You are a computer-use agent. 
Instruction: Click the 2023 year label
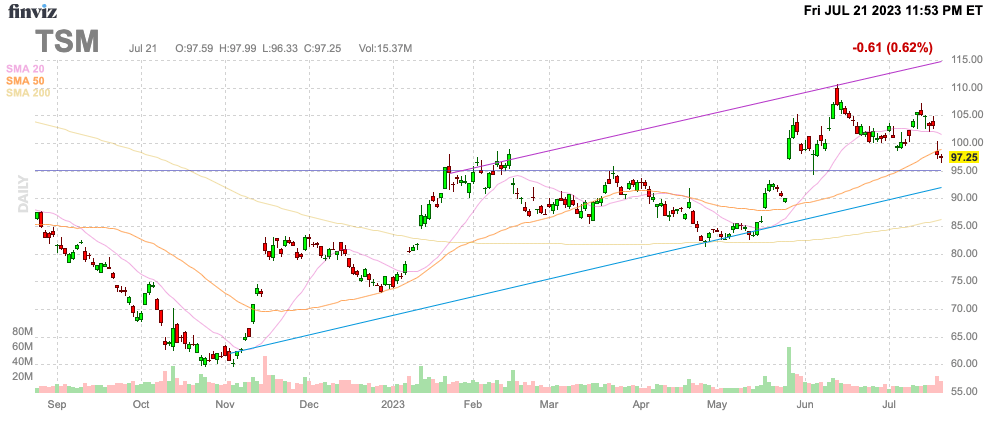pos(392,404)
